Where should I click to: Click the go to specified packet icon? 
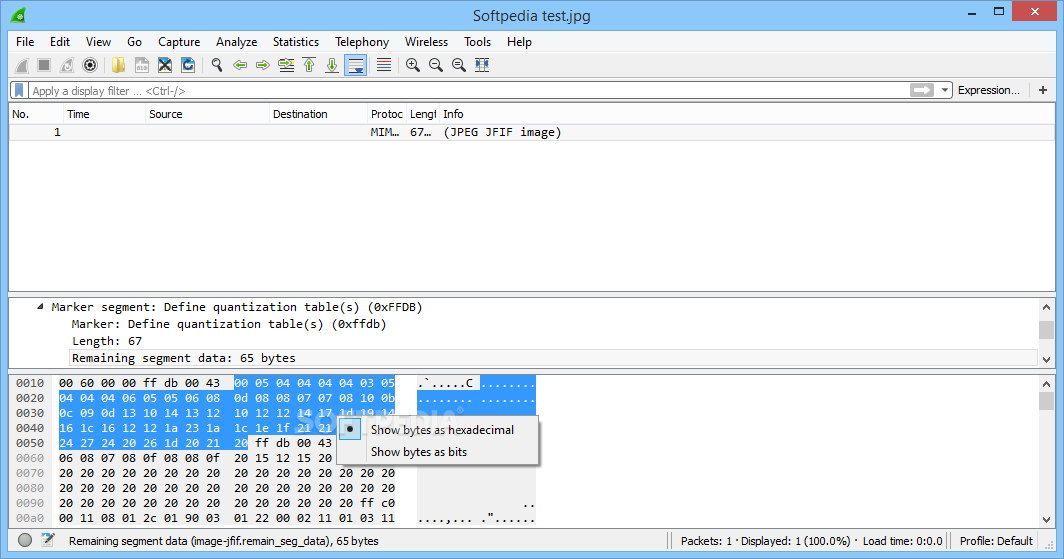[x=286, y=65]
